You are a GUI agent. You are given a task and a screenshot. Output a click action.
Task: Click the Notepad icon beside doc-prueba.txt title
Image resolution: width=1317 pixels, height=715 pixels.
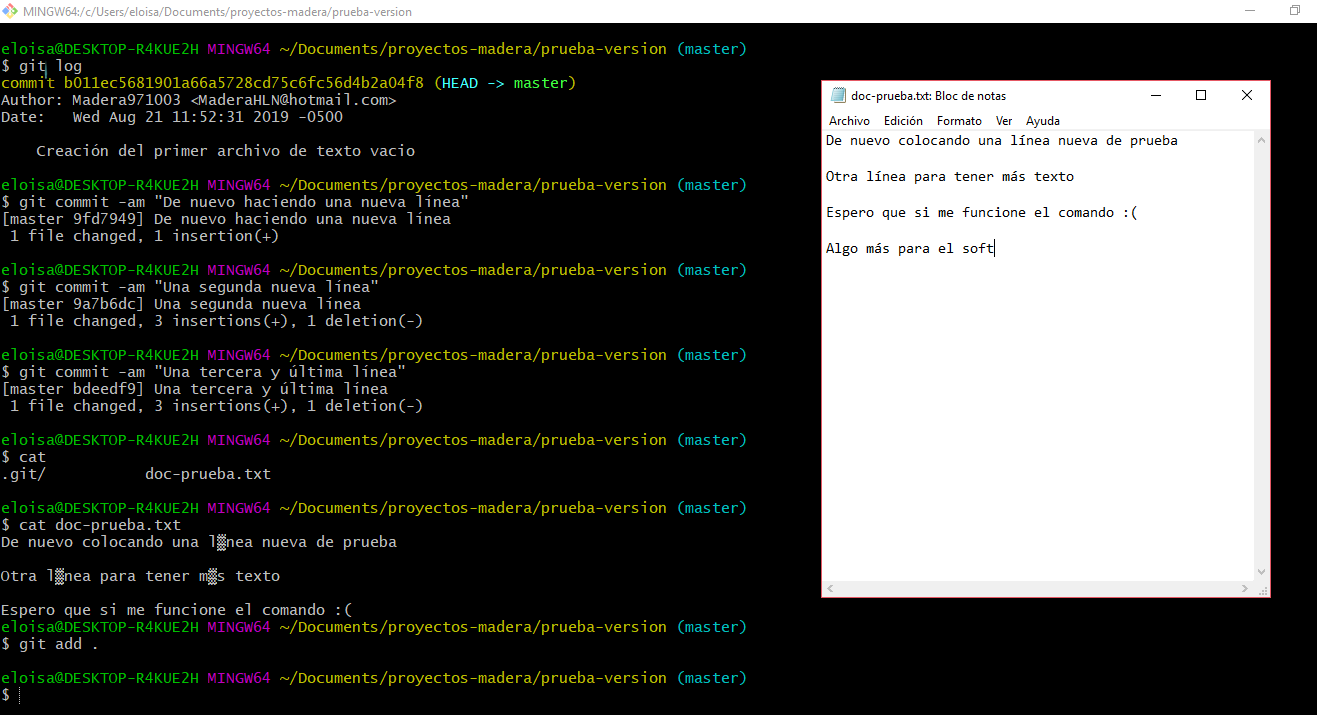[x=838, y=96]
